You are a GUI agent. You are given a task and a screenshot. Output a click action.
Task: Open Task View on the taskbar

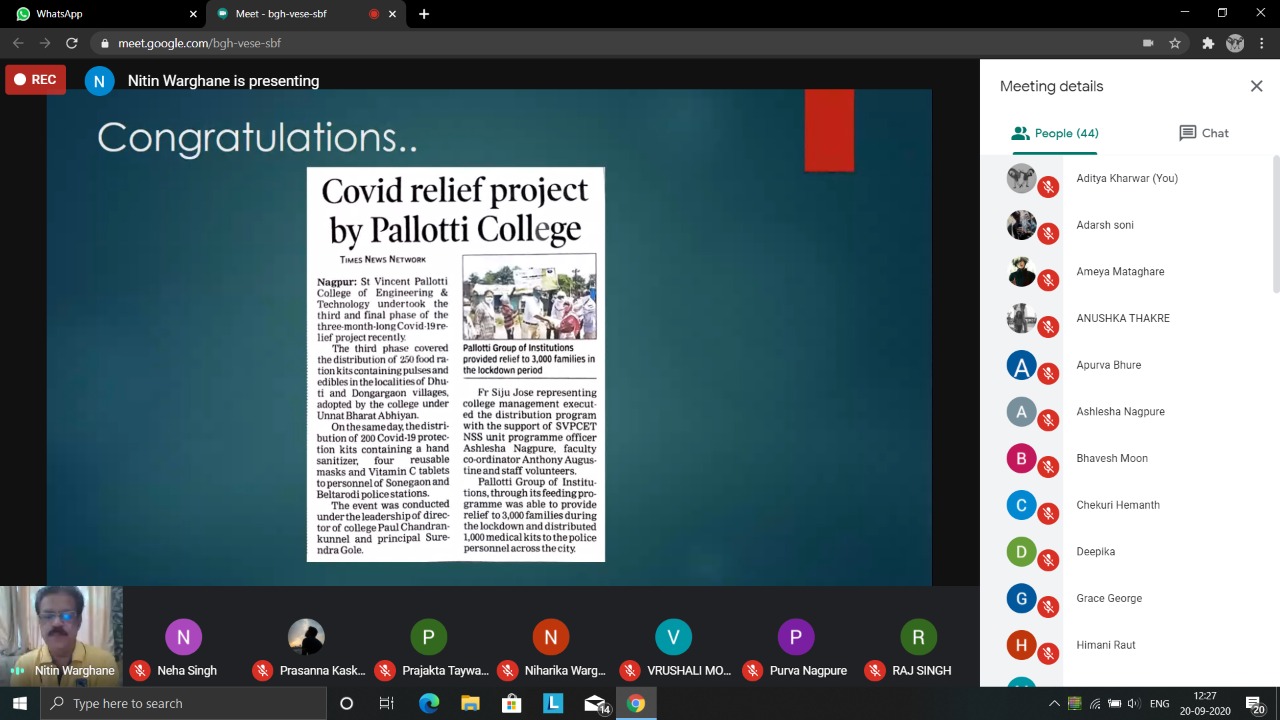click(387, 703)
